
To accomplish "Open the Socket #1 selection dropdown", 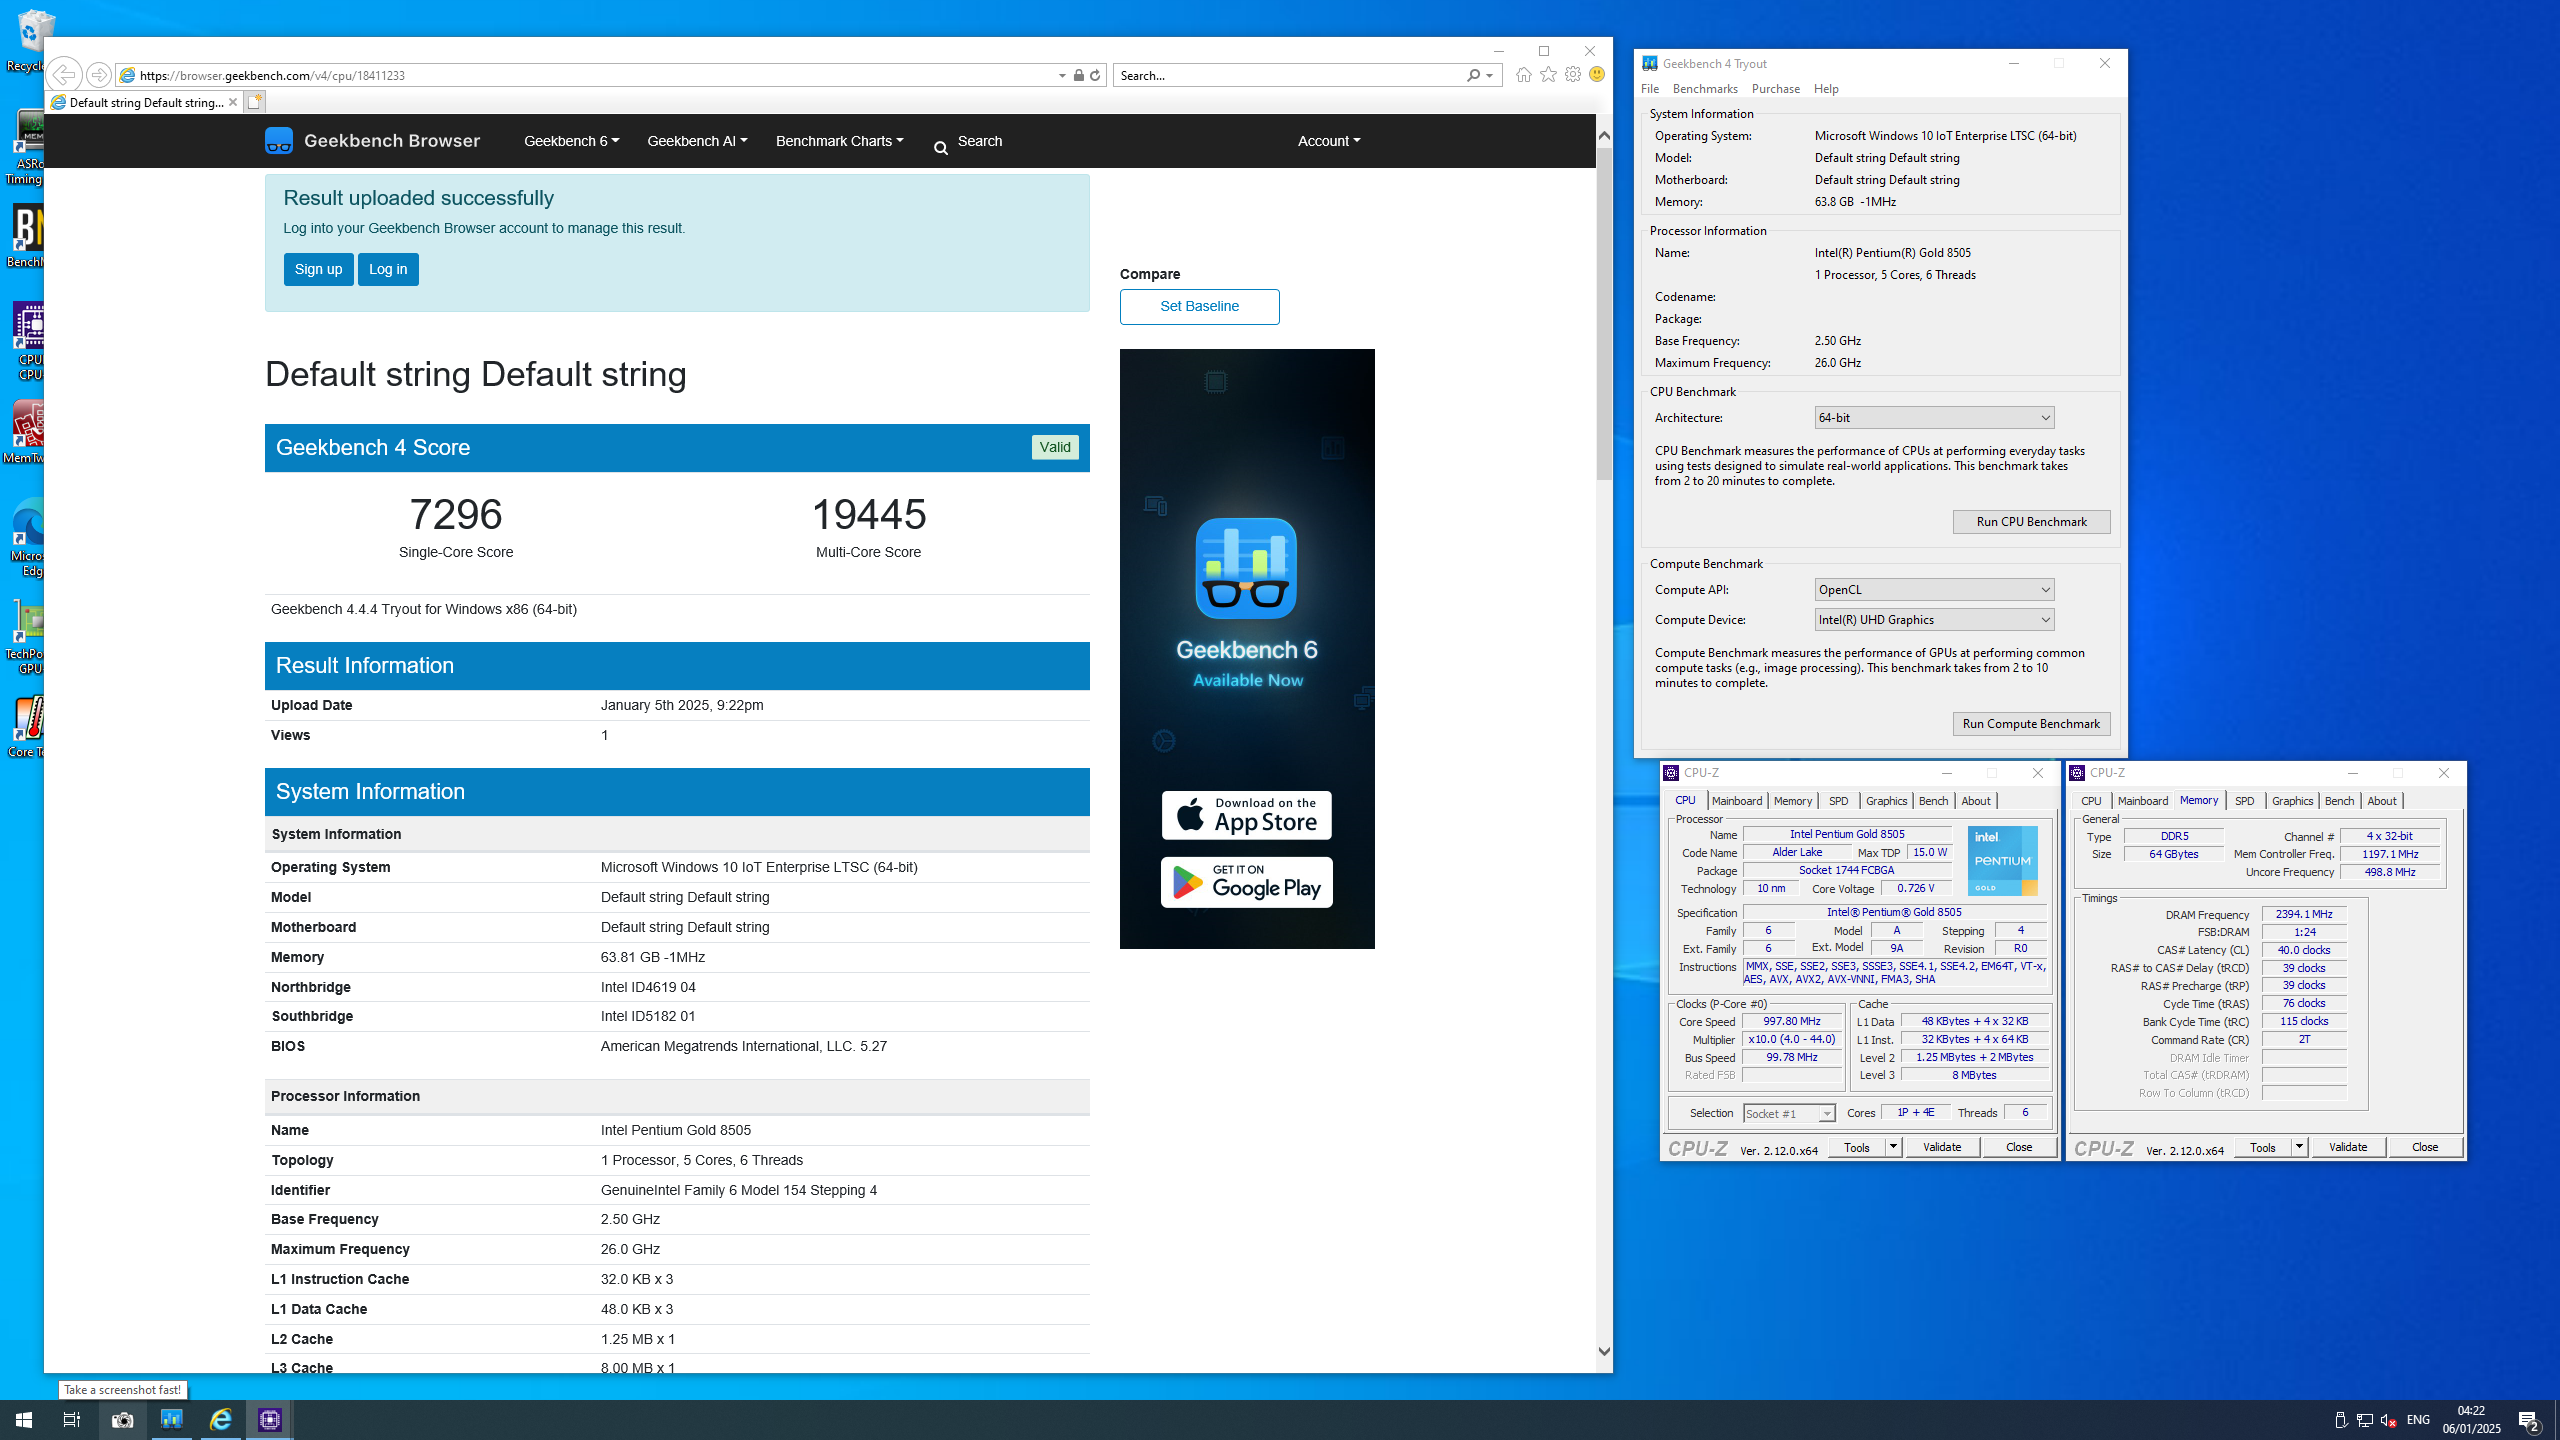I will pos(1789,1113).
